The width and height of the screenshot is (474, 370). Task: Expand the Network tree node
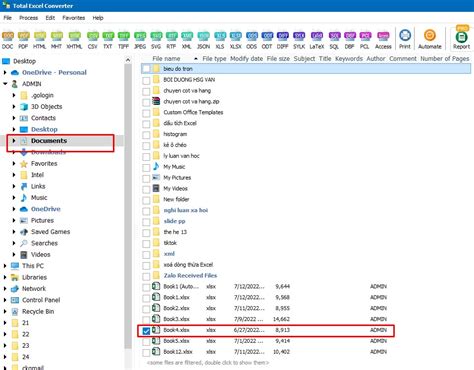pos(5,289)
